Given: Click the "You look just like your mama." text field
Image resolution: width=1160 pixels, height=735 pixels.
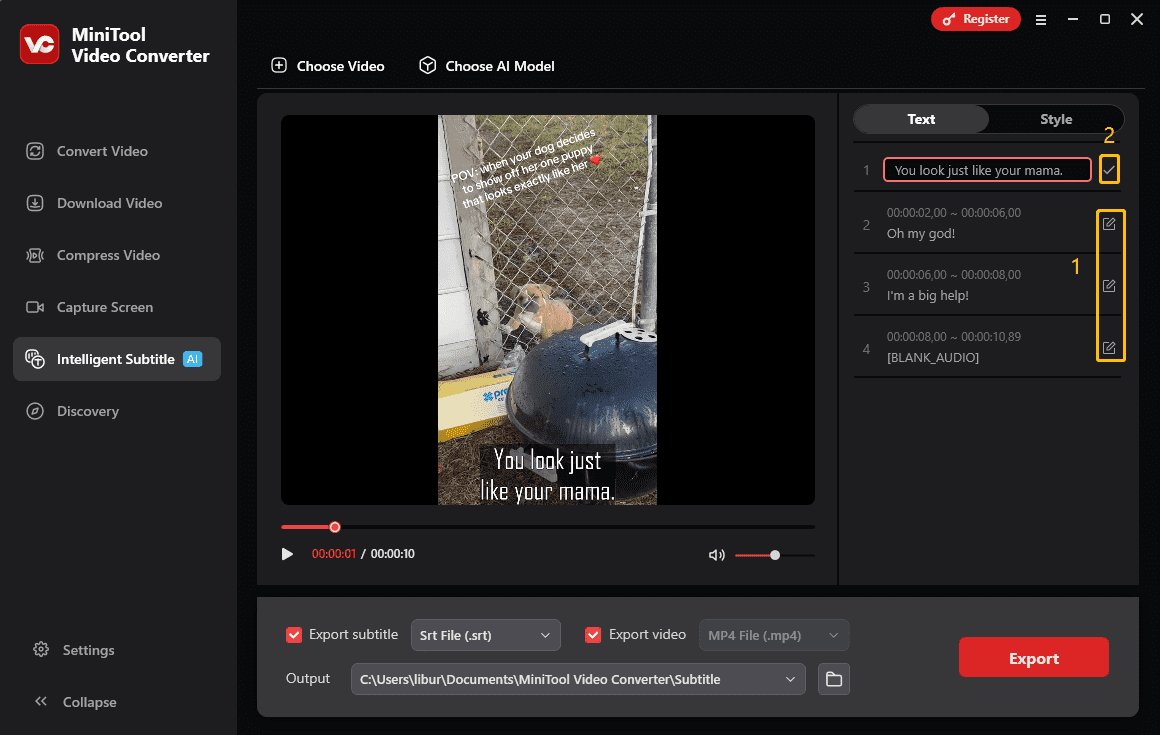Looking at the screenshot, I should pyautogui.click(x=986, y=170).
